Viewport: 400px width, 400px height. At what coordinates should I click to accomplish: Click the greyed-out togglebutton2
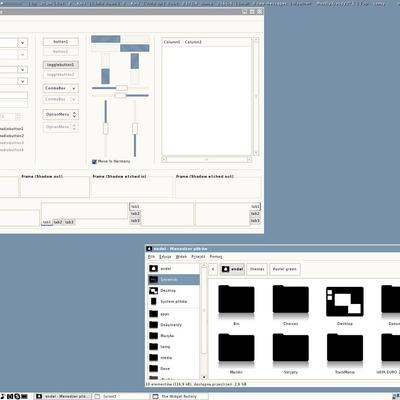coord(61,75)
